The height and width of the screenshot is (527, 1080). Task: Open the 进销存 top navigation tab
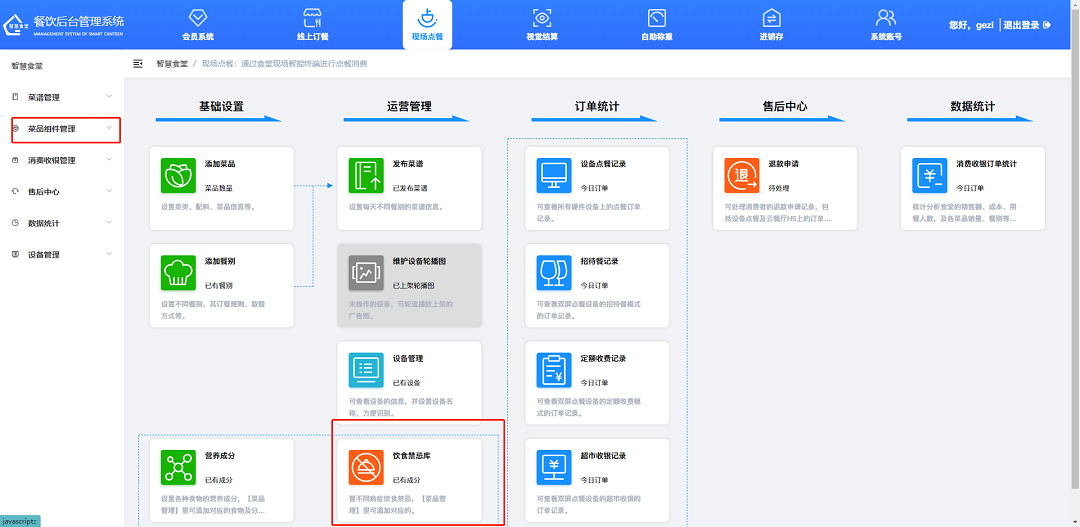coord(771,25)
